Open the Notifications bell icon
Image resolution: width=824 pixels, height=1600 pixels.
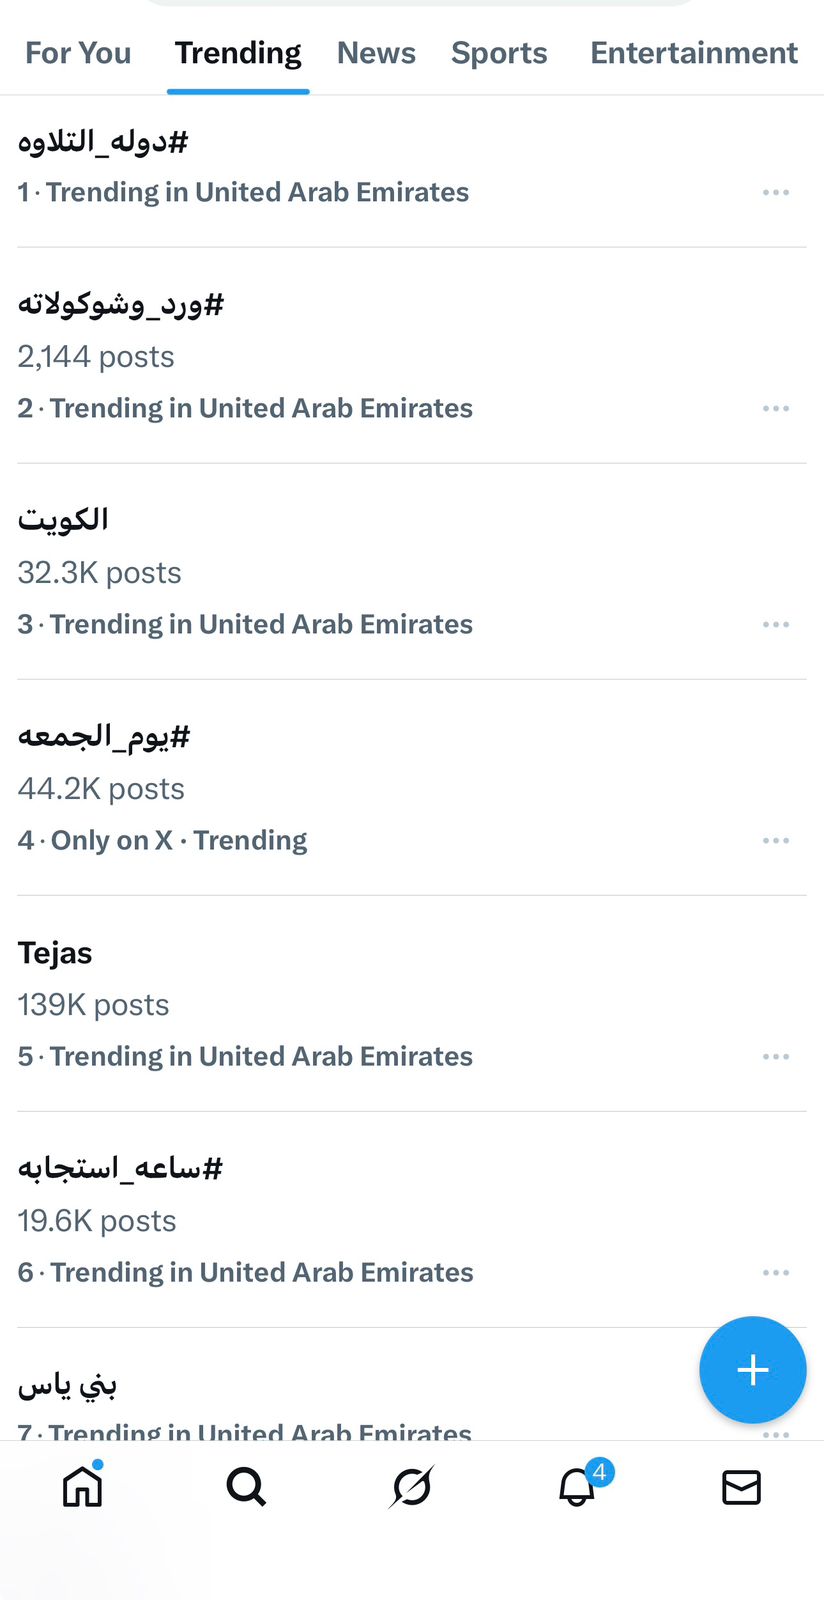(577, 1487)
